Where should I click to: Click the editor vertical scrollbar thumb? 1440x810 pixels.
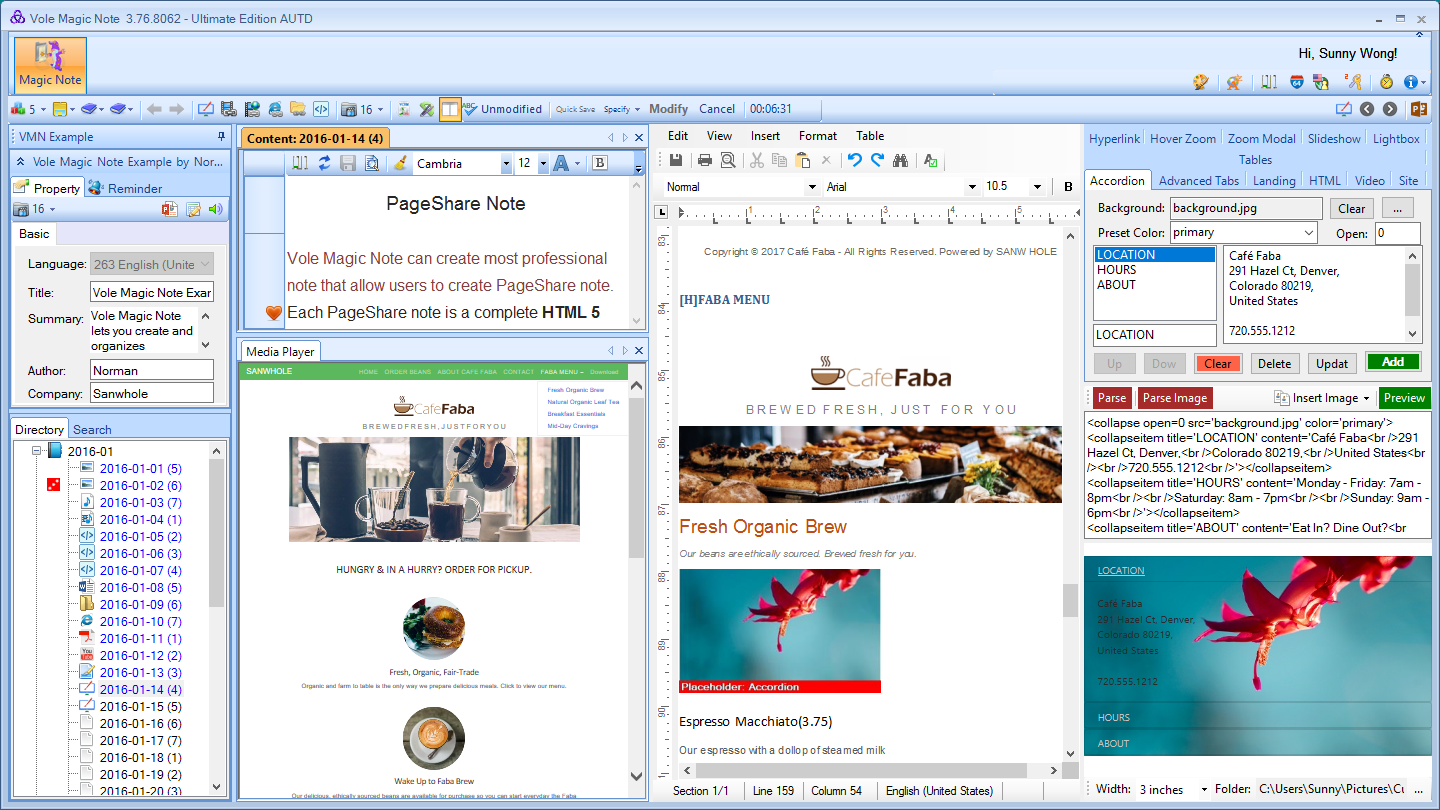pyautogui.click(x=1070, y=601)
